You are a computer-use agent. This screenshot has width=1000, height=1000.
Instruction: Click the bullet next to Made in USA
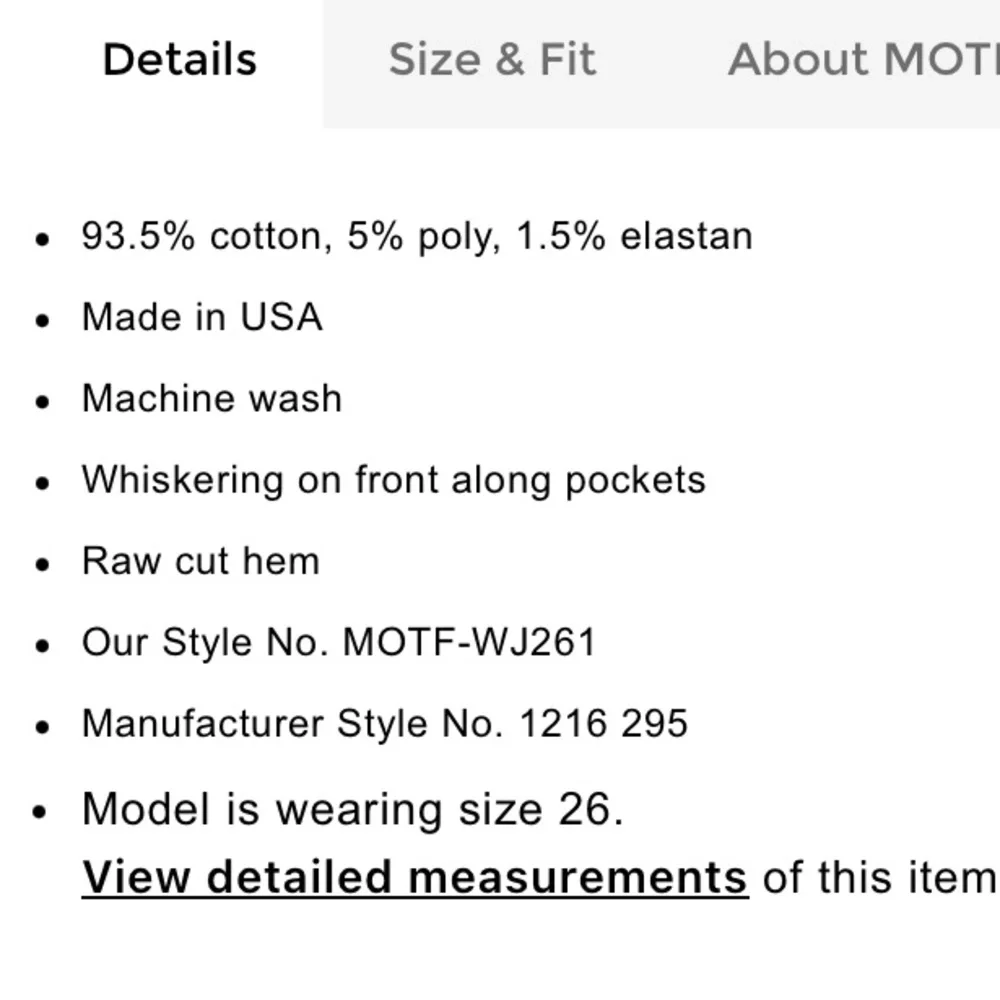click(41, 320)
